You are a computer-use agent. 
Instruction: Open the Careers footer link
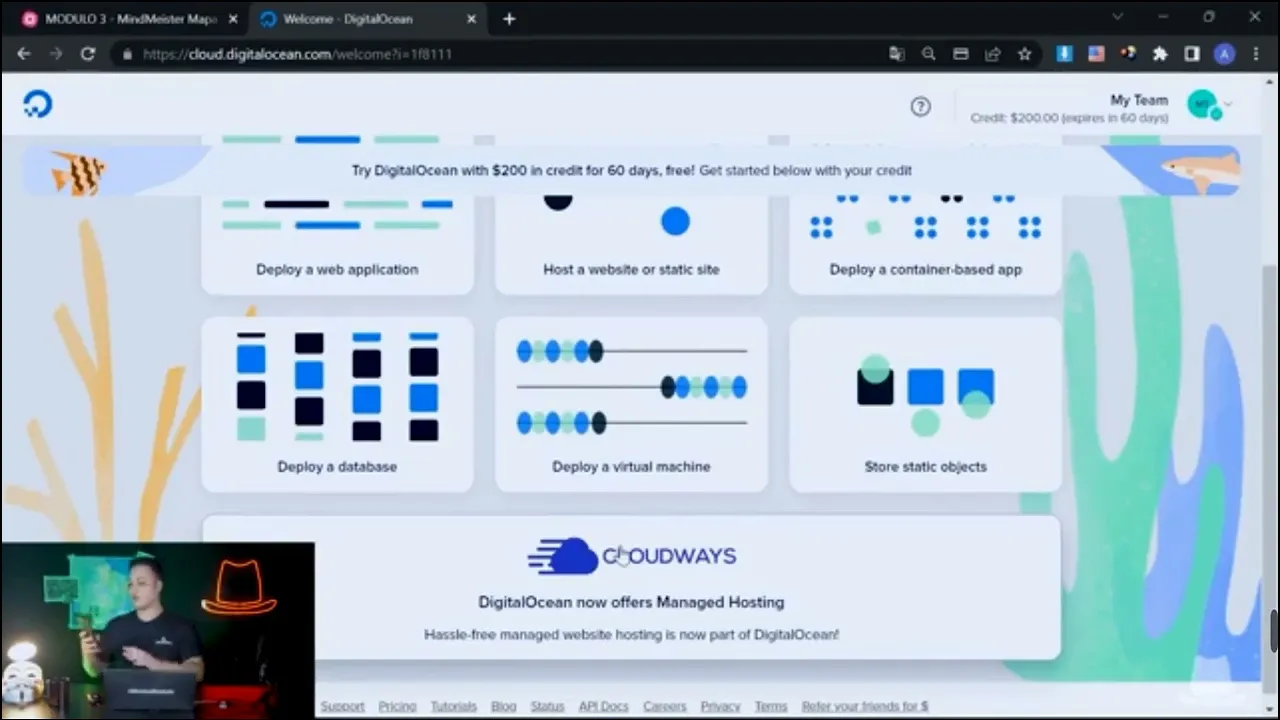[664, 706]
